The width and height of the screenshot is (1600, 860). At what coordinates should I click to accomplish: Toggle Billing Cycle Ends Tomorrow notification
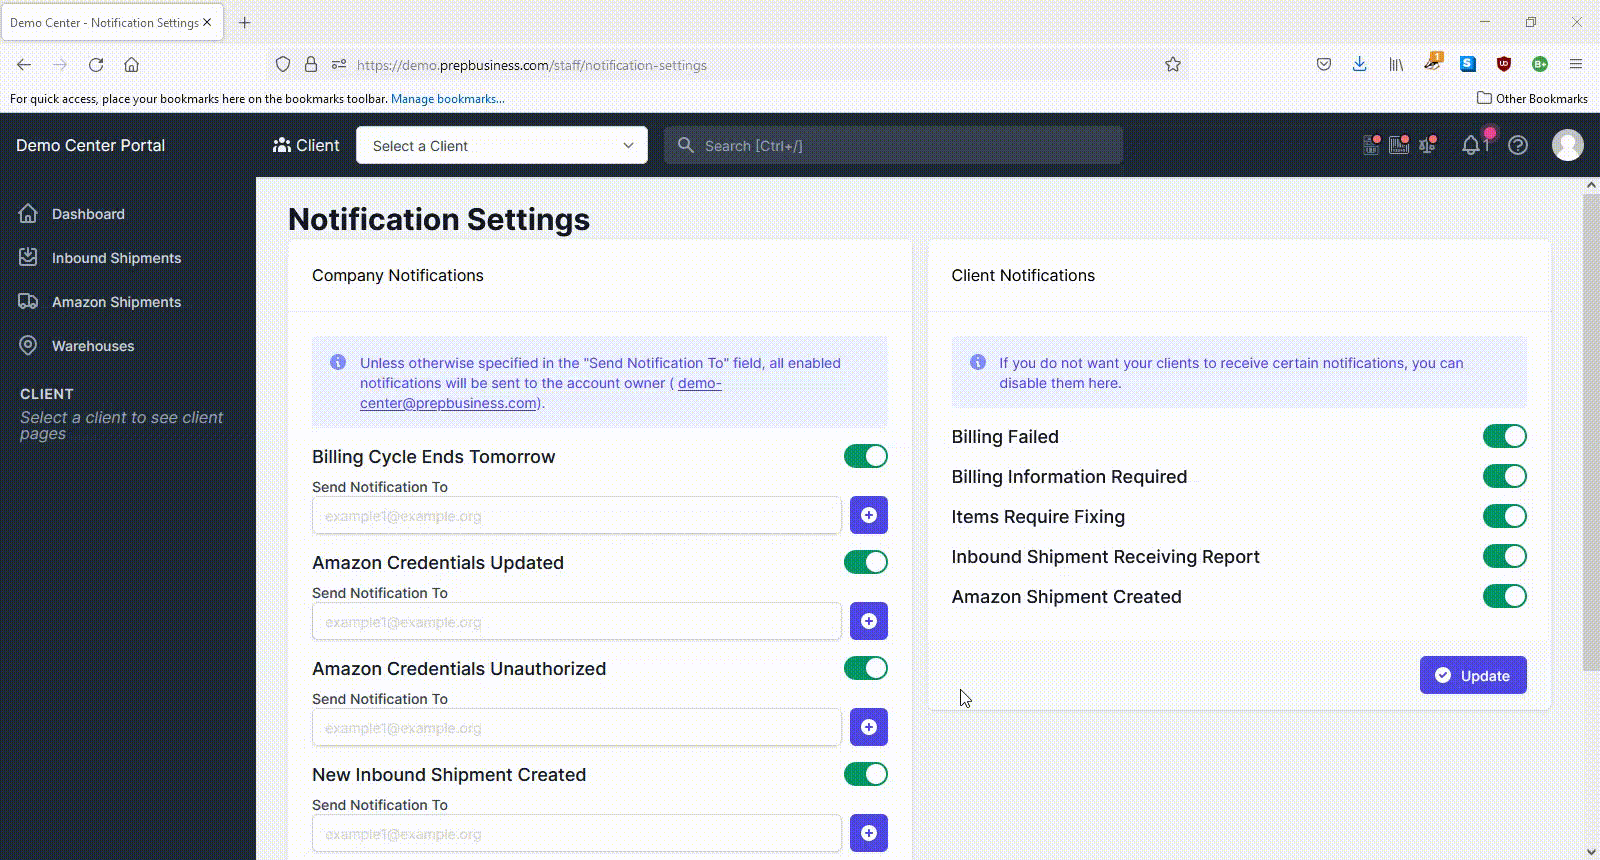tap(866, 456)
